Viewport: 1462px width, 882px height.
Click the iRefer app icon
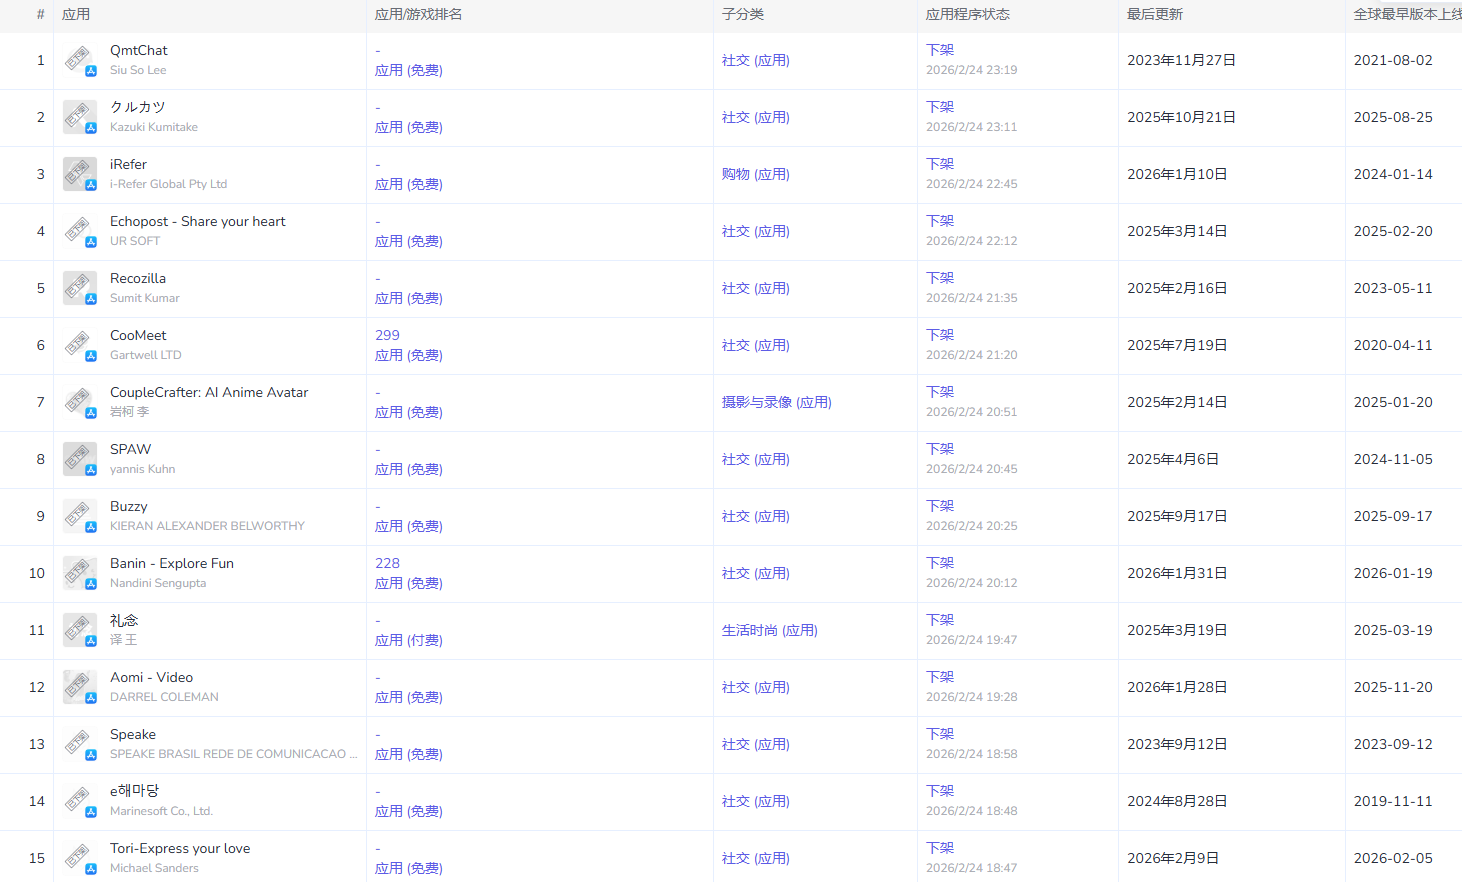coord(80,174)
